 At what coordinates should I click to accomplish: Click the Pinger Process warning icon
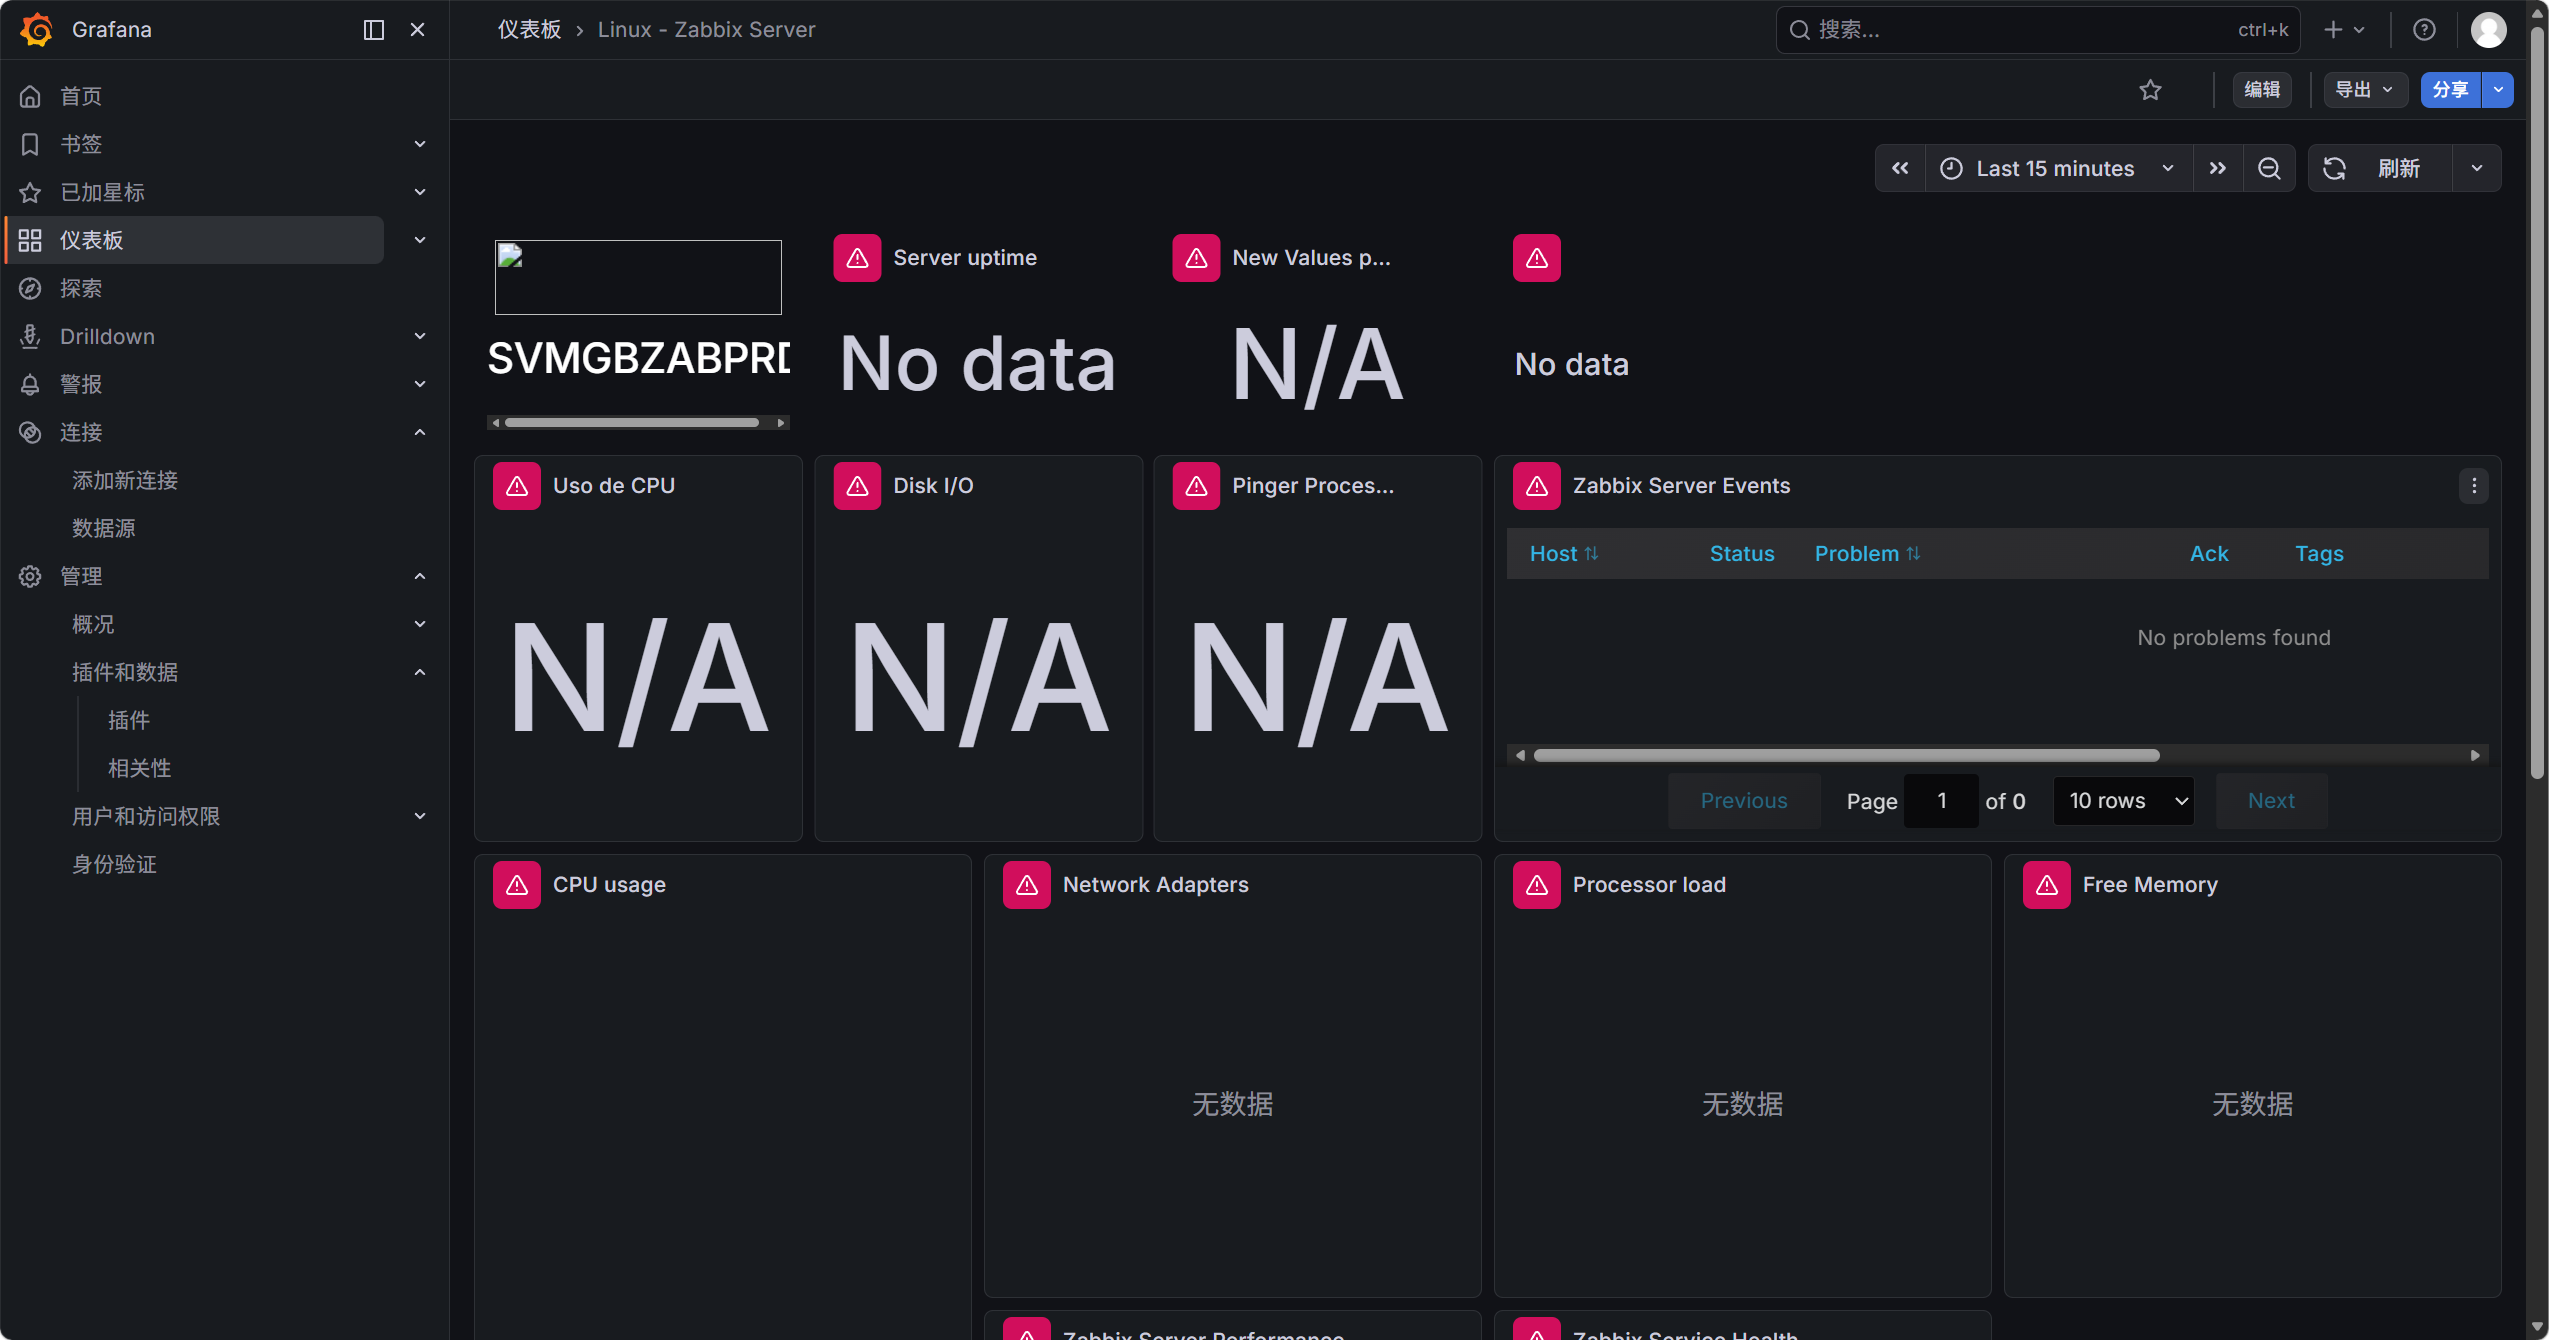[x=1196, y=486]
